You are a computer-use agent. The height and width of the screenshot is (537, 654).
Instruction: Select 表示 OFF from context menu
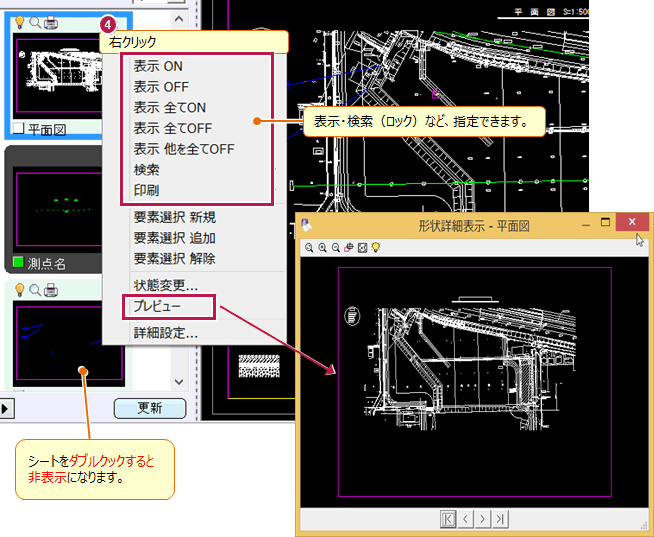pos(161,87)
